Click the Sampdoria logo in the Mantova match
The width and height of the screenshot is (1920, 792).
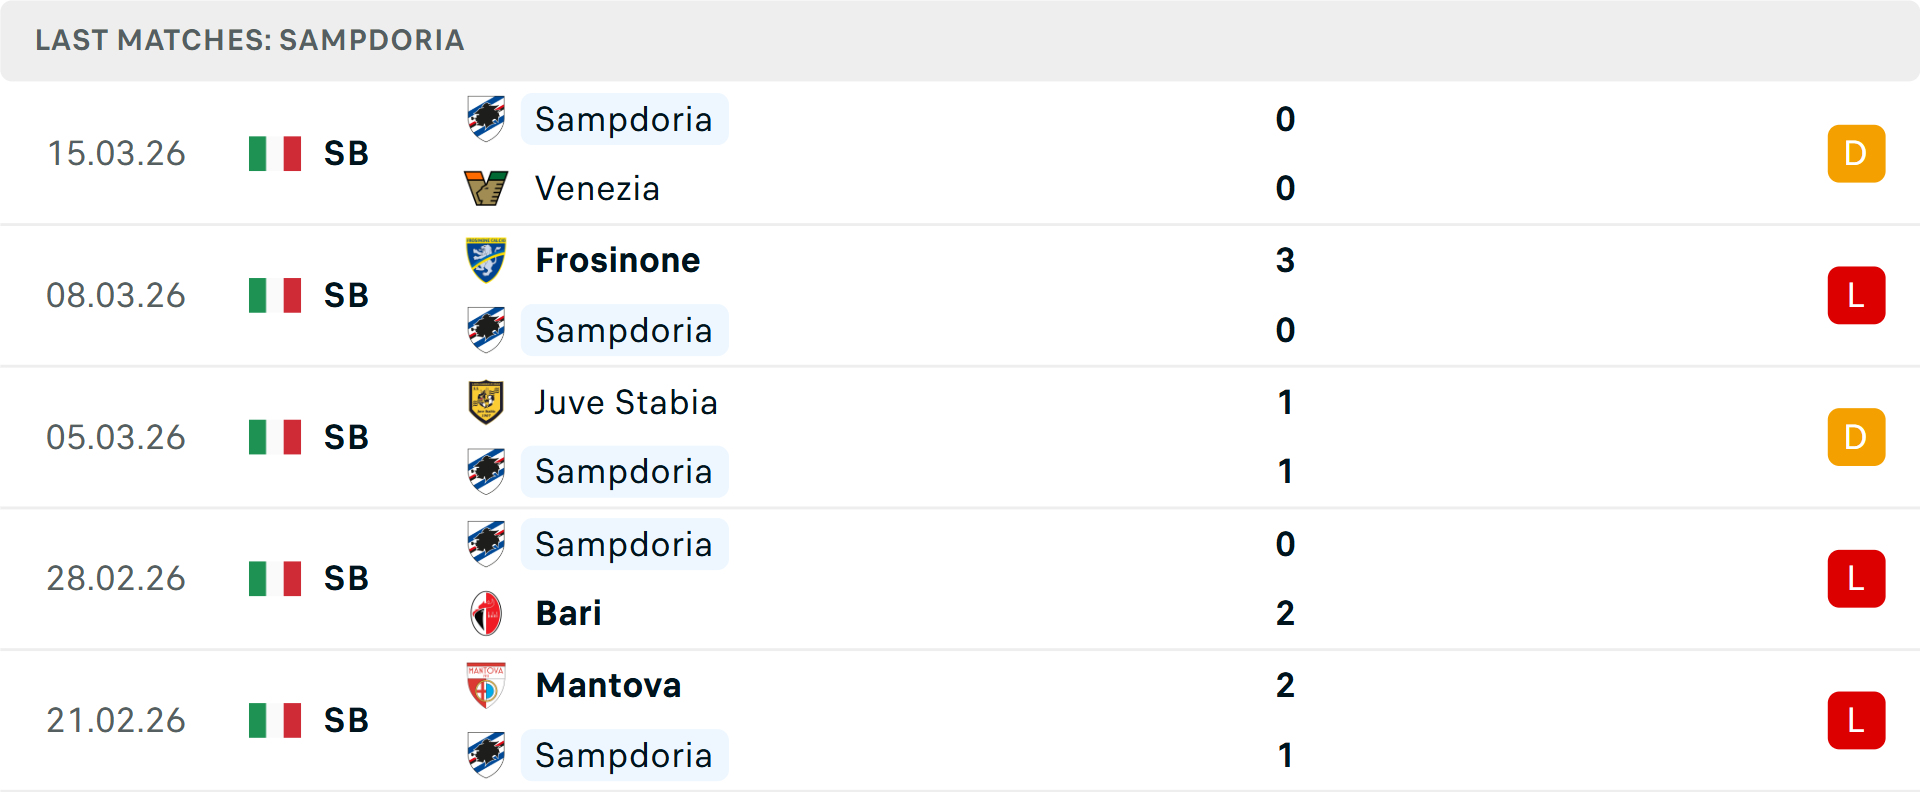tap(486, 756)
